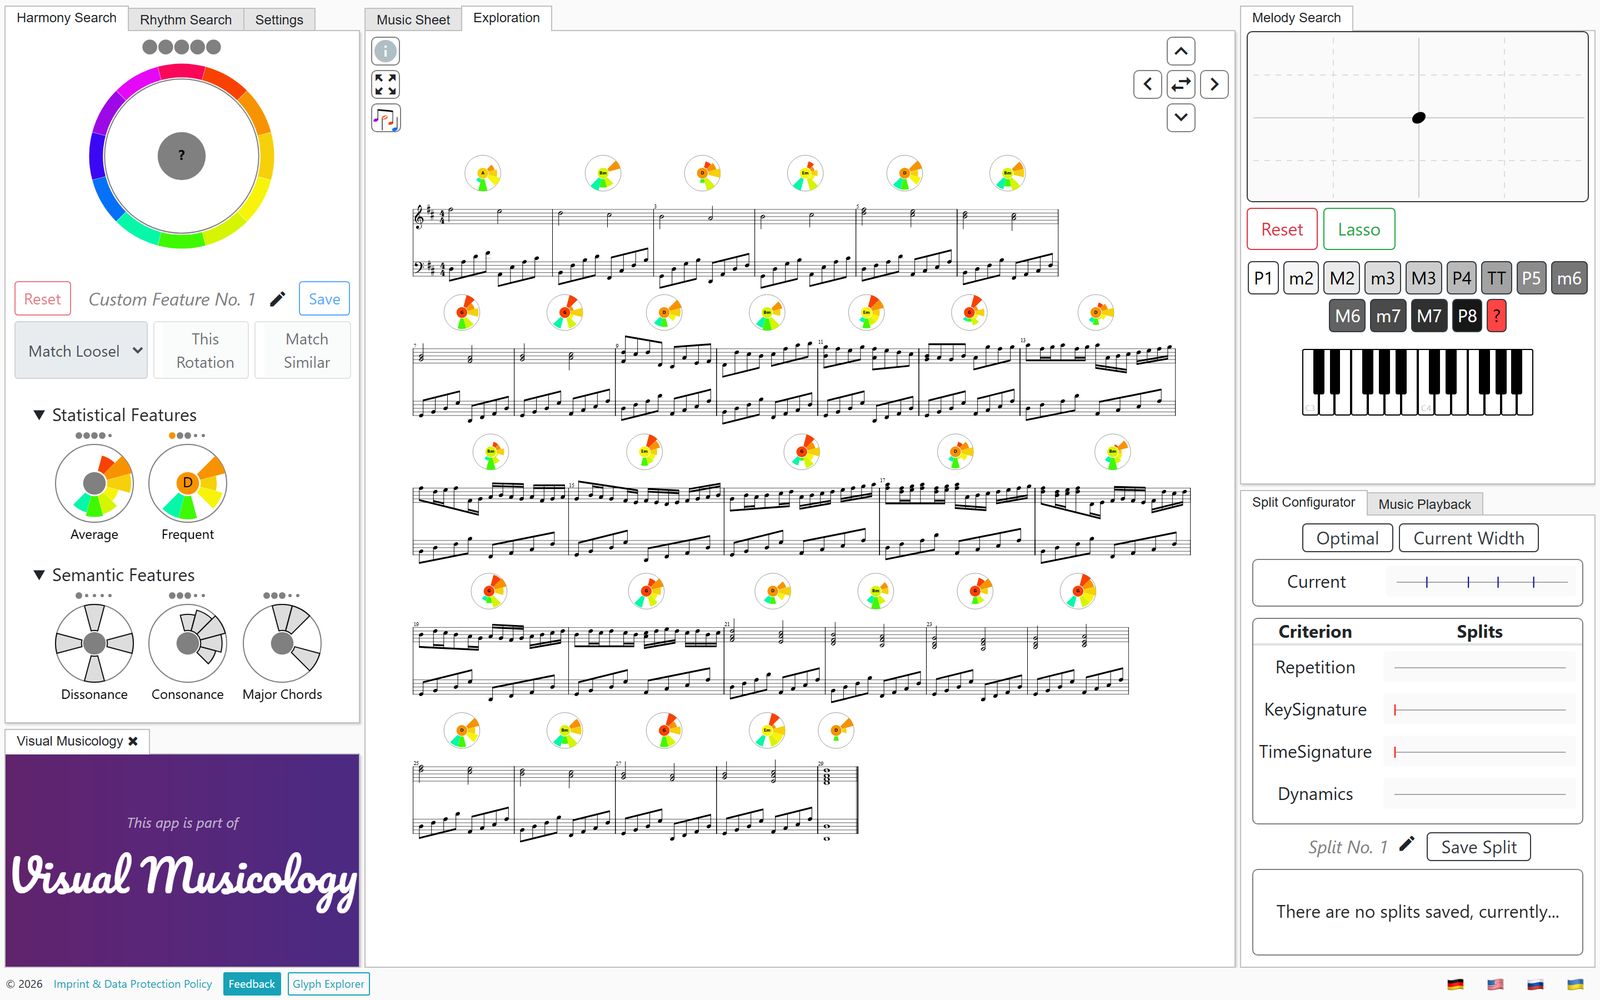Screen dimensions: 1600x1000
Task: Edit Custom Feature No. 1 name pencil
Action: pyautogui.click(x=278, y=299)
